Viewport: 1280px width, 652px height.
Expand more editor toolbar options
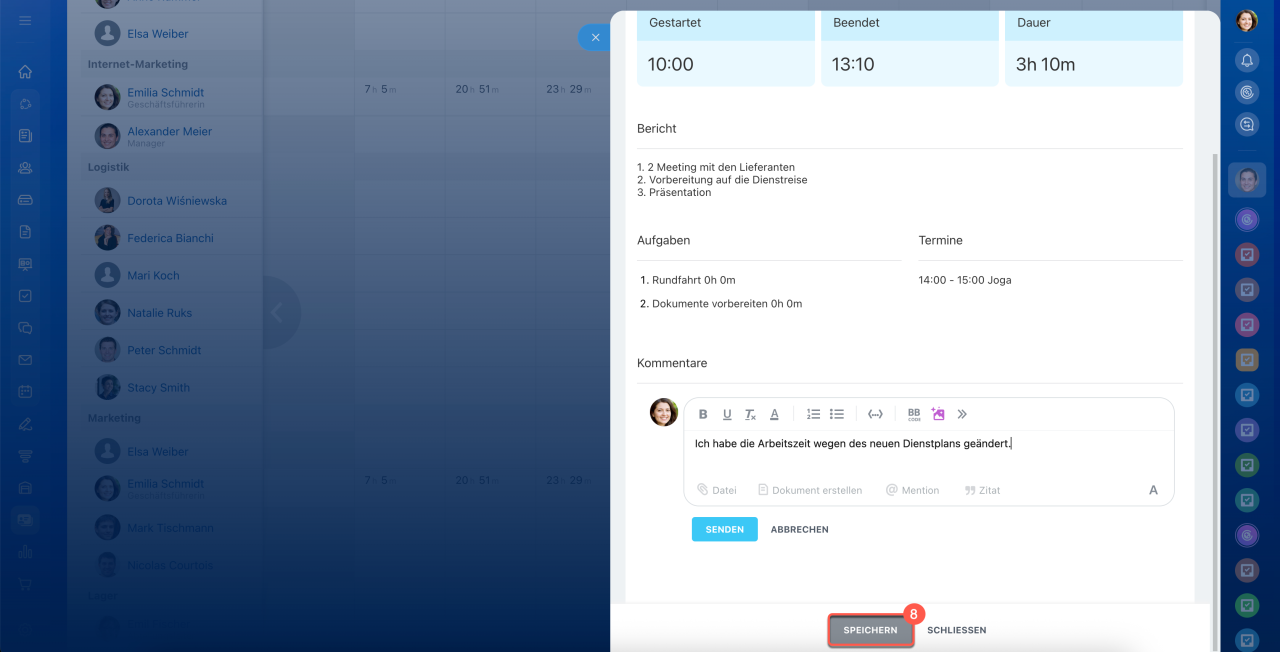coord(962,414)
